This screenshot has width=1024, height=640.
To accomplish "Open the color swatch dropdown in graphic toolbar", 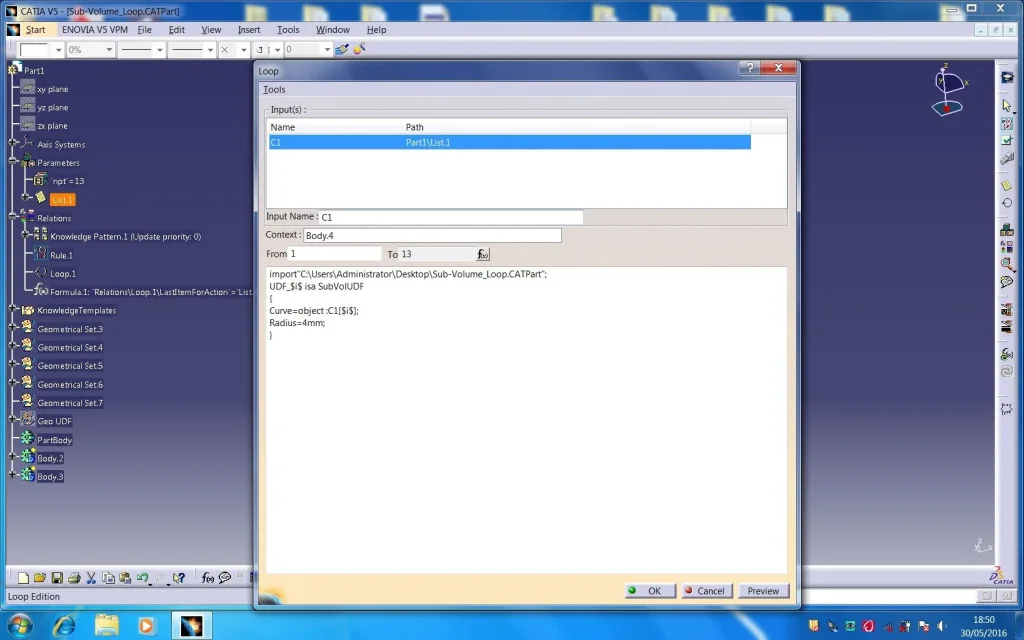I will tap(58, 50).
